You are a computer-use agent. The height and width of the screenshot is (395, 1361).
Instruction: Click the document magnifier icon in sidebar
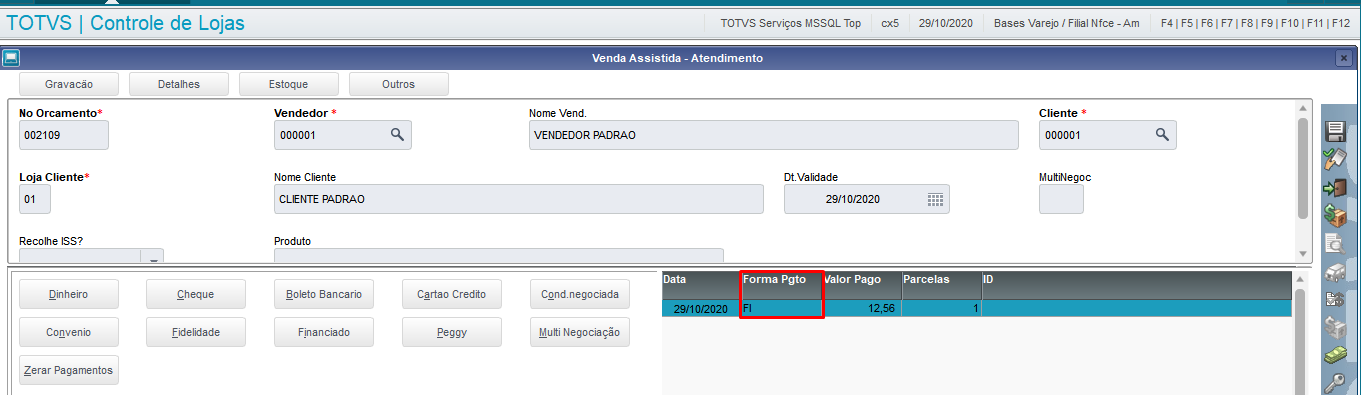[x=1334, y=242]
